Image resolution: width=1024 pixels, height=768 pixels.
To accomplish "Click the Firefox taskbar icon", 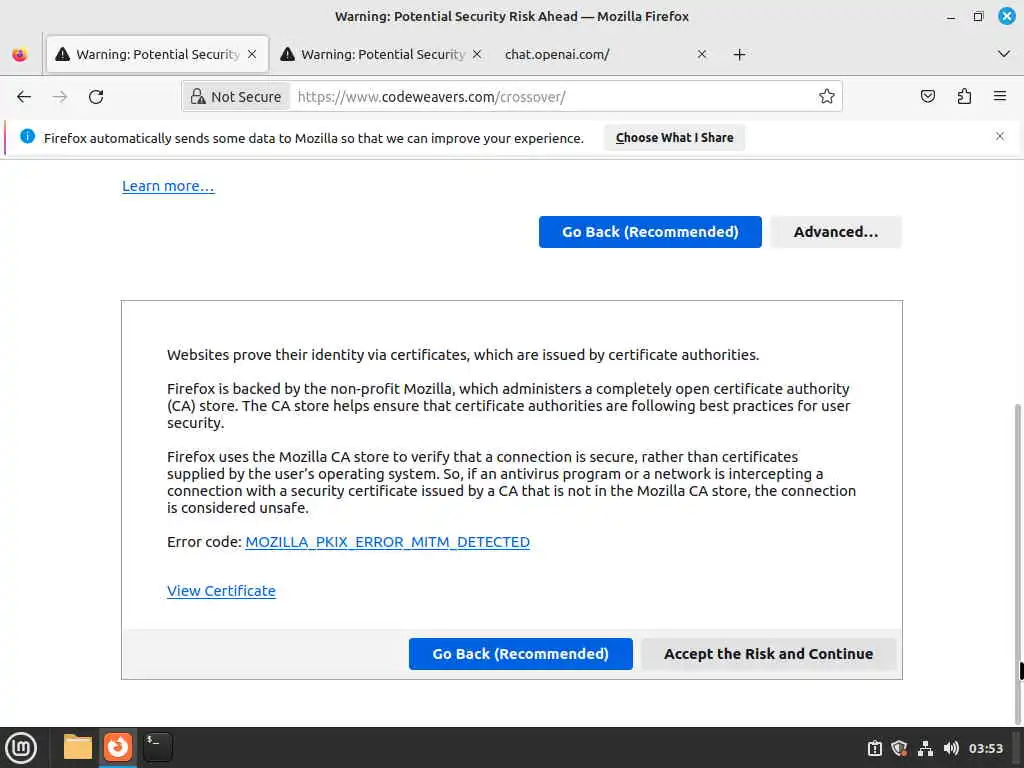I will pos(118,748).
